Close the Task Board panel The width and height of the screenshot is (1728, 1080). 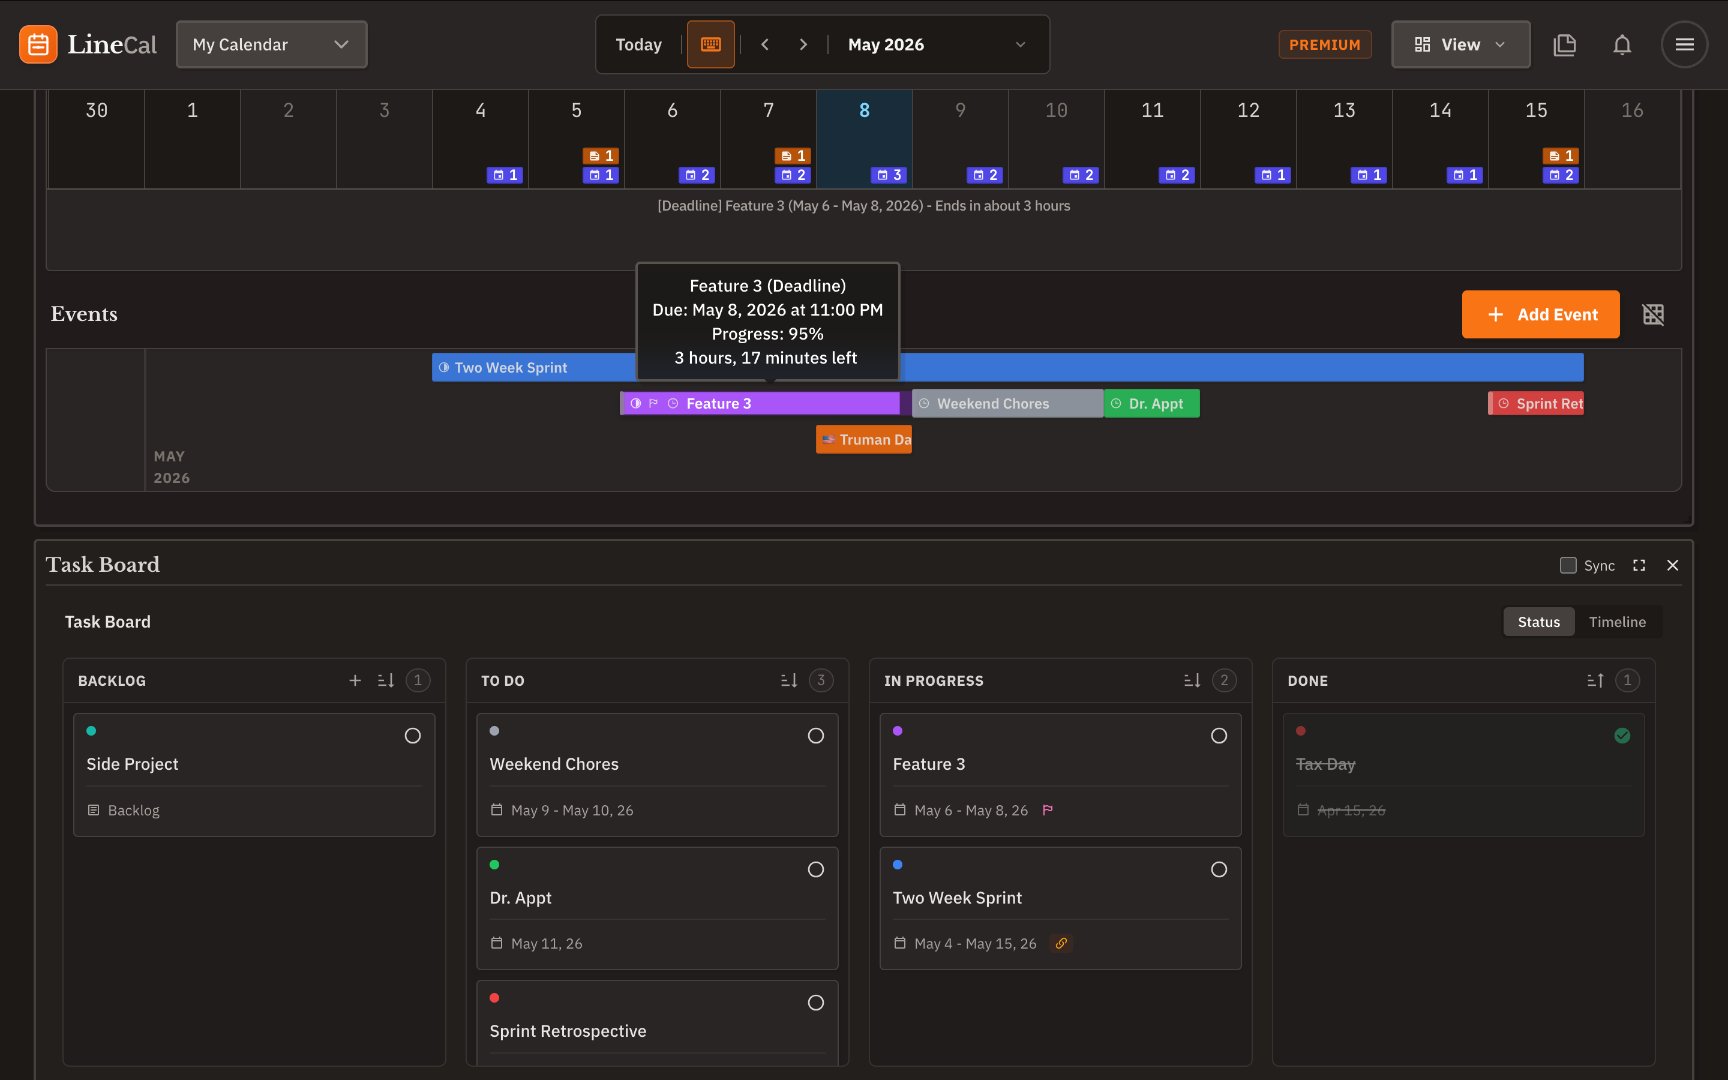point(1672,565)
